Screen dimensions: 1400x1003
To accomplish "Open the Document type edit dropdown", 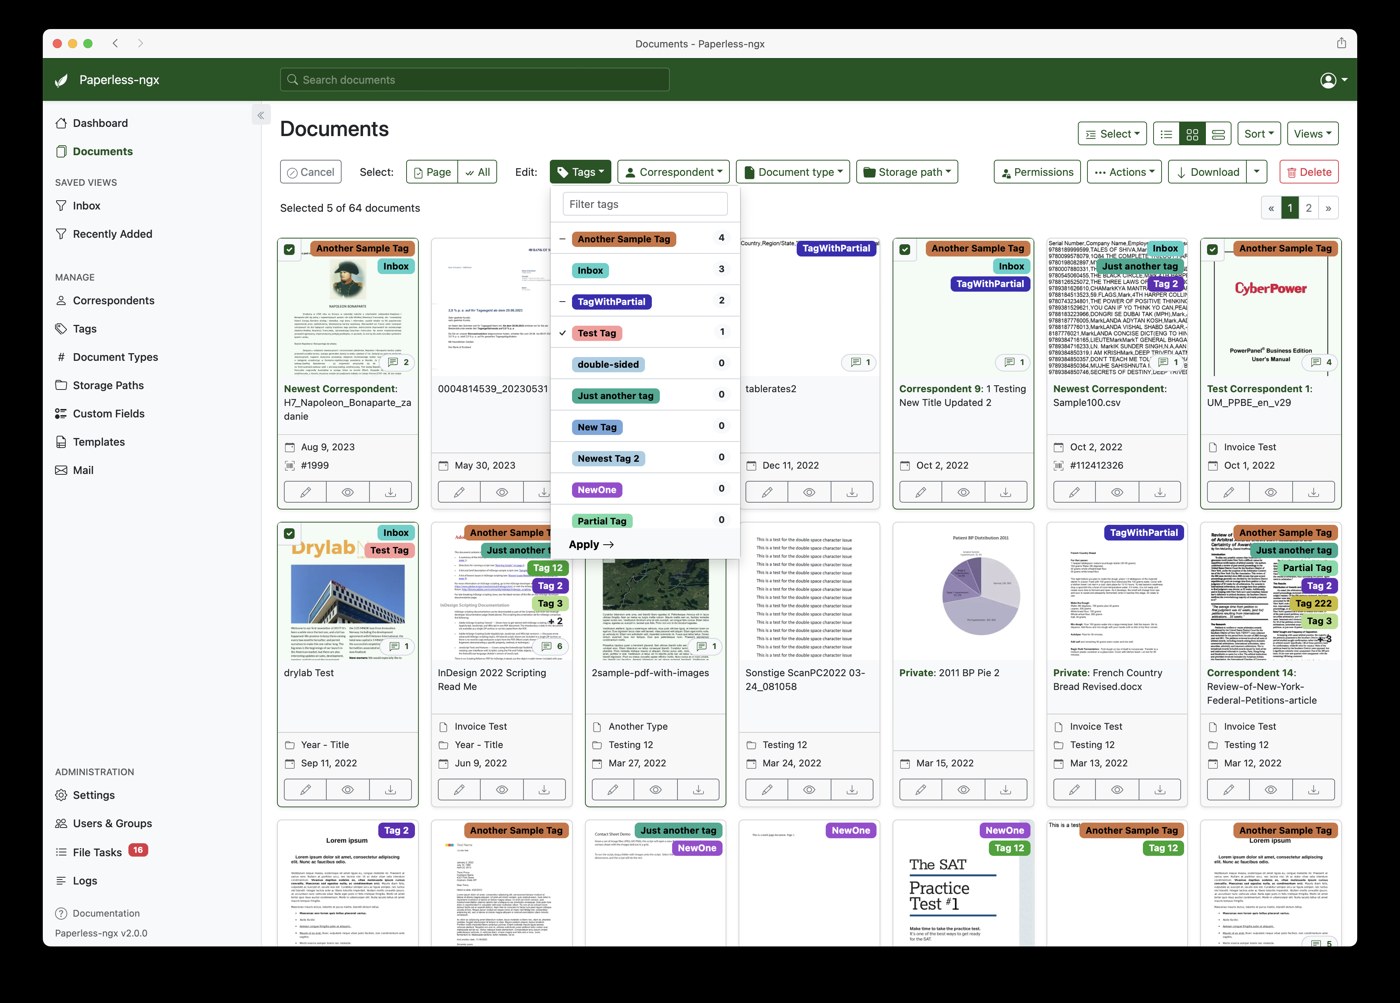I will (x=793, y=172).
